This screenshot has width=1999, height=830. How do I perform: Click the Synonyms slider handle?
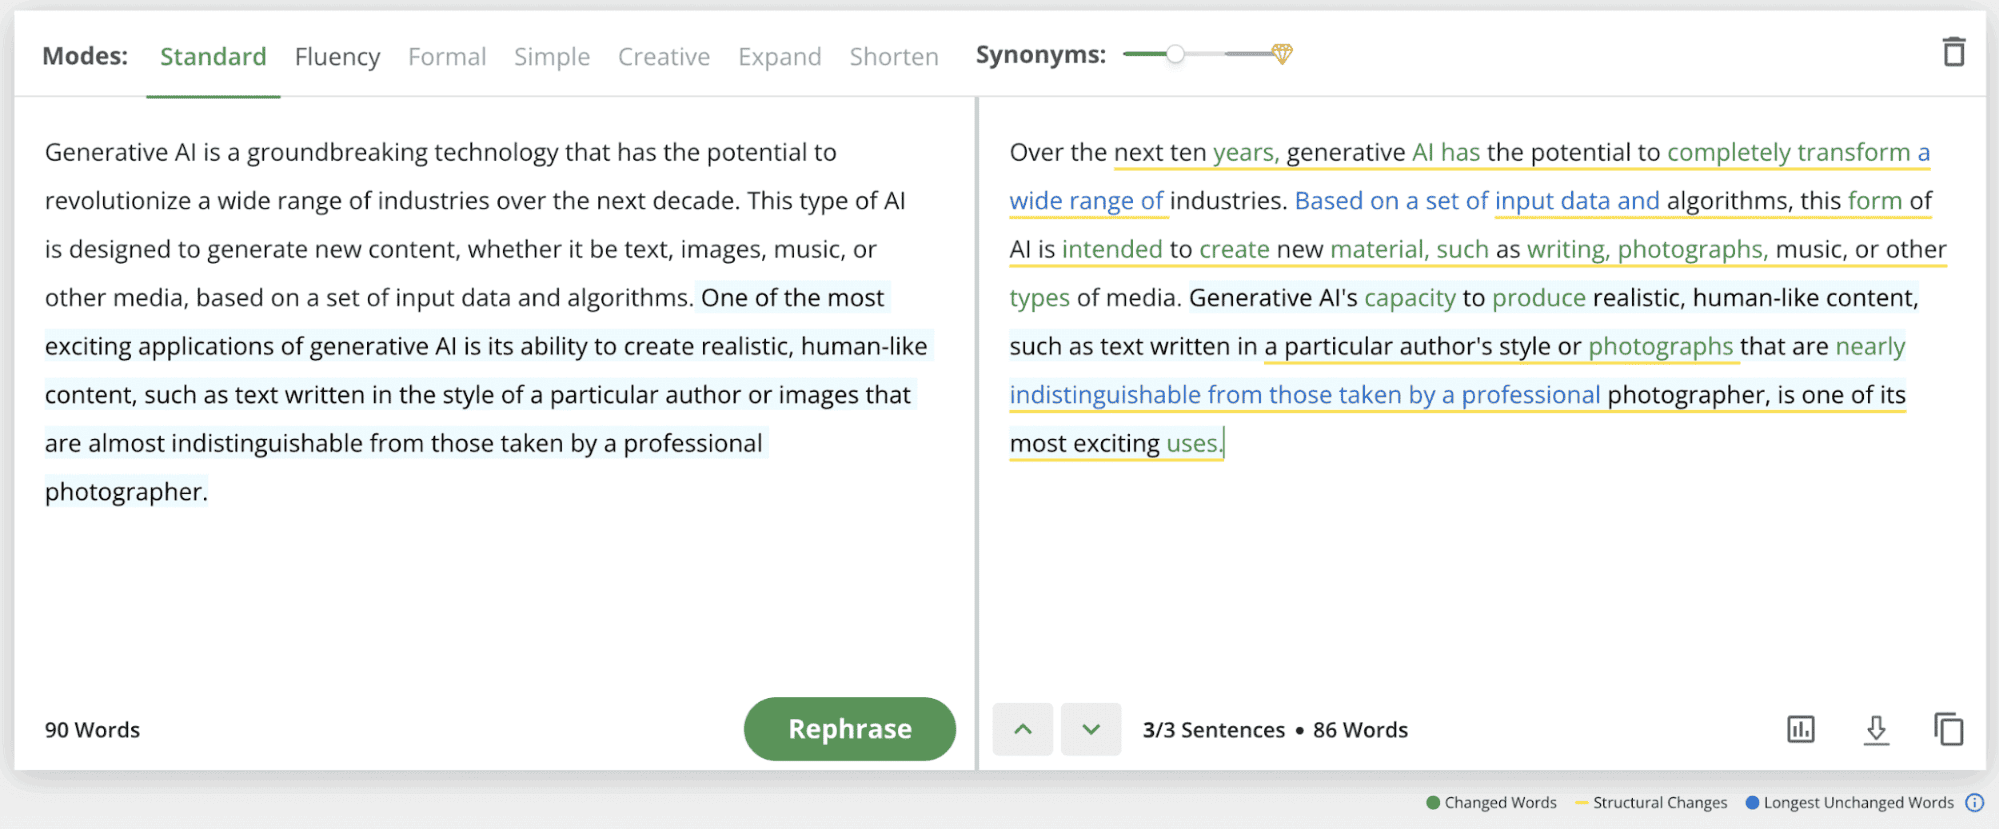1175,54
